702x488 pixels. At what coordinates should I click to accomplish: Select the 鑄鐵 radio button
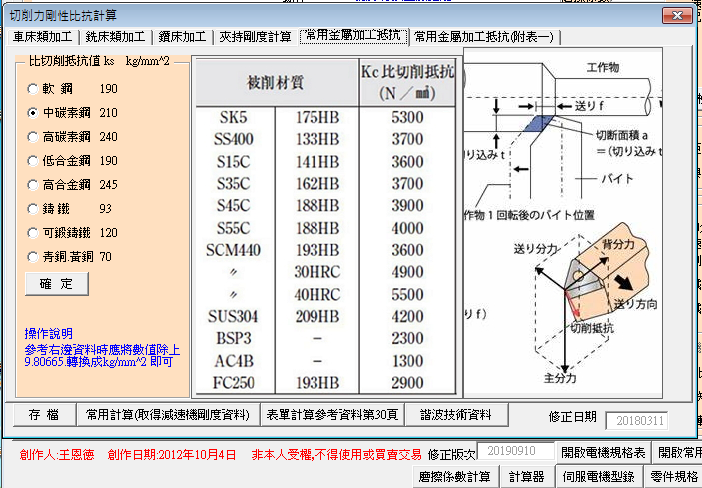[33, 209]
